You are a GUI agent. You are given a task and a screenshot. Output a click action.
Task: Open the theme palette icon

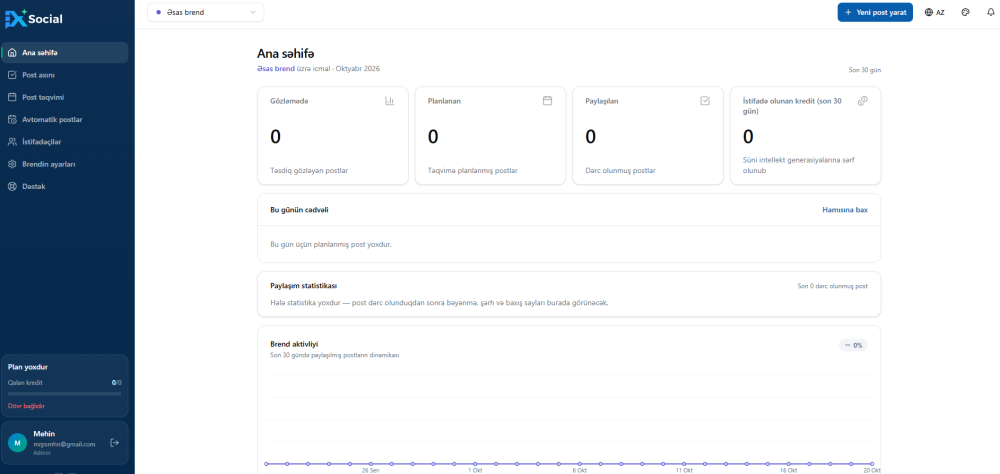click(x=966, y=12)
